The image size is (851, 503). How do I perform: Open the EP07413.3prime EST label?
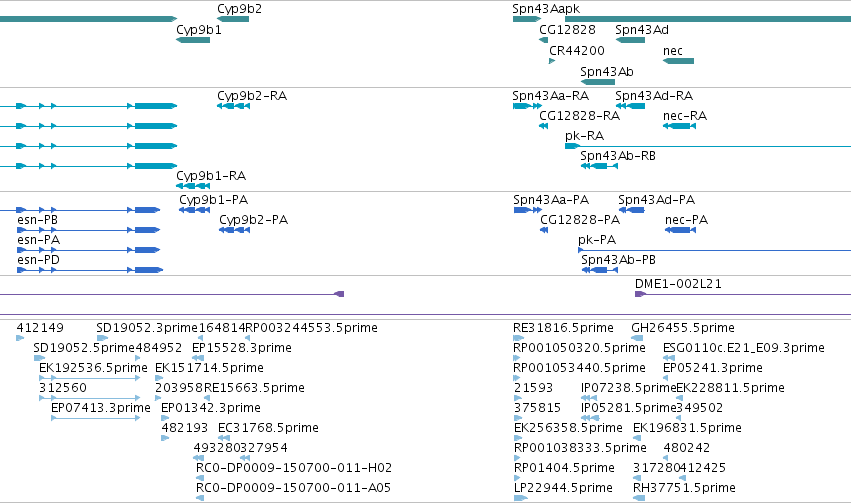[x=101, y=409]
